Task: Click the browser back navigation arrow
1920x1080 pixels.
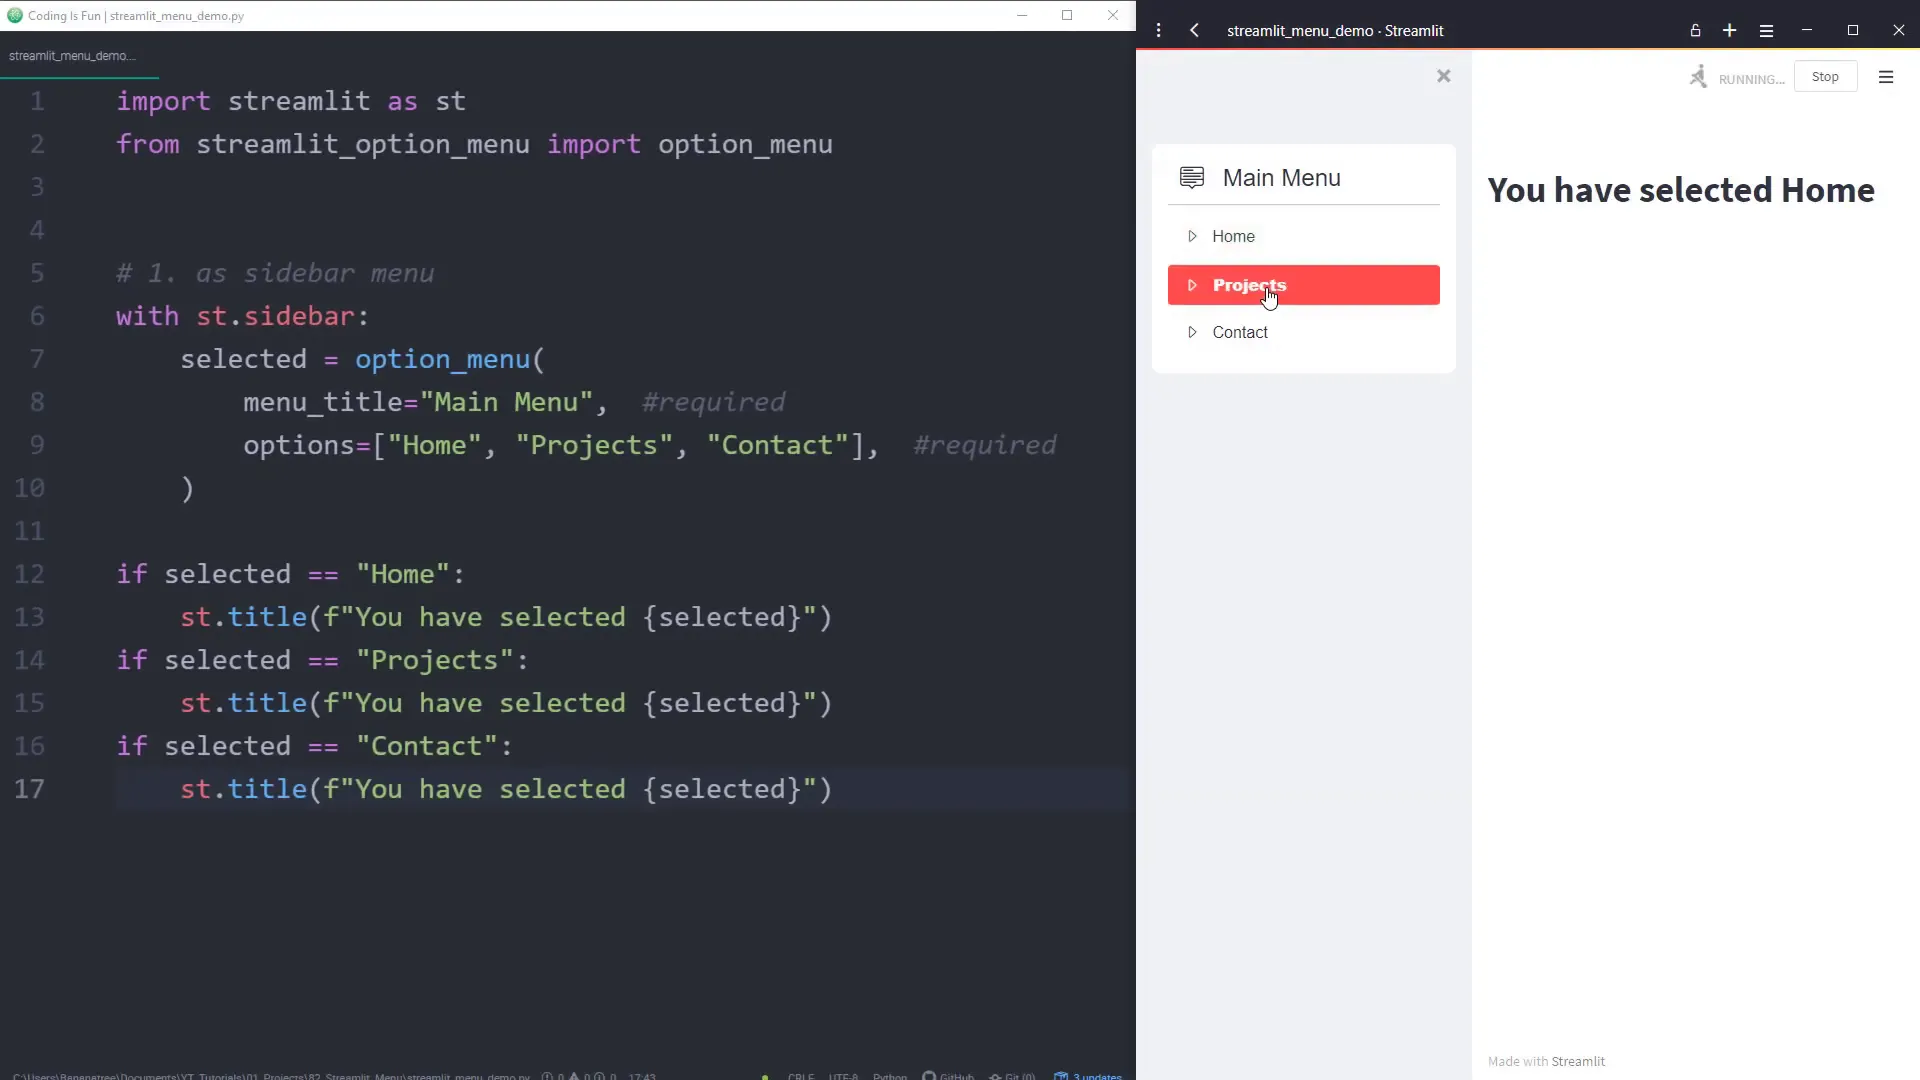Action: [1194, 31]
